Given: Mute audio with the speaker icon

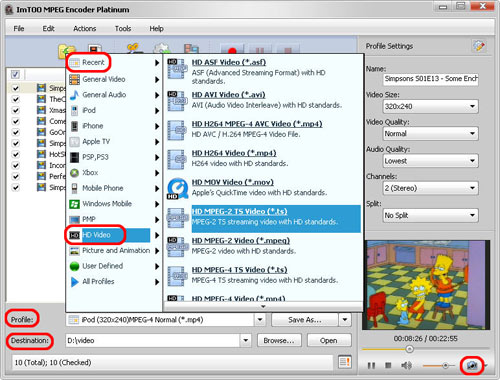Looking at the screenshot, I should pos(406,366).
